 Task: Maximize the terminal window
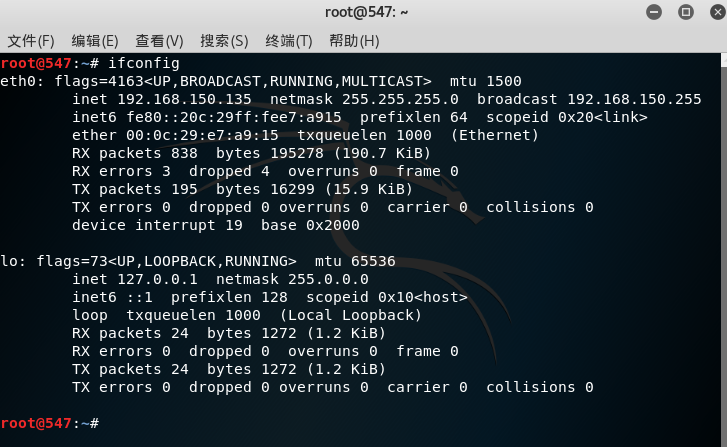click(x=686, y=12)
